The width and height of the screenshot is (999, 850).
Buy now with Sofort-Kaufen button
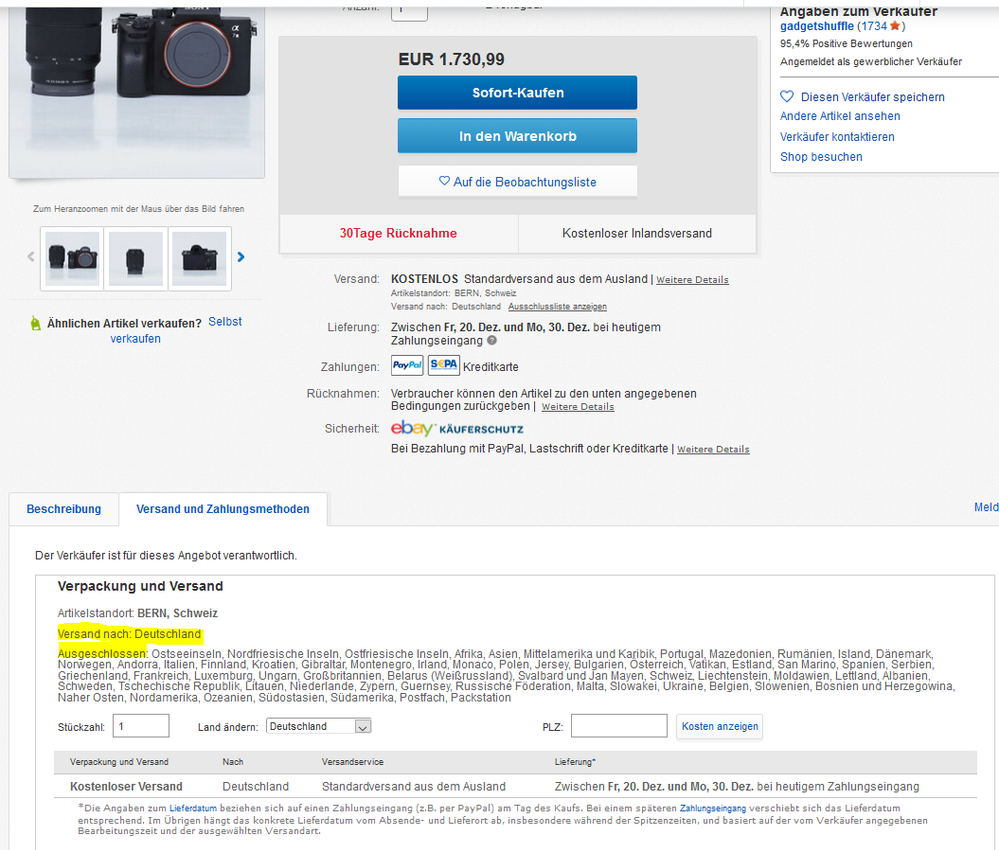[517, 93]
